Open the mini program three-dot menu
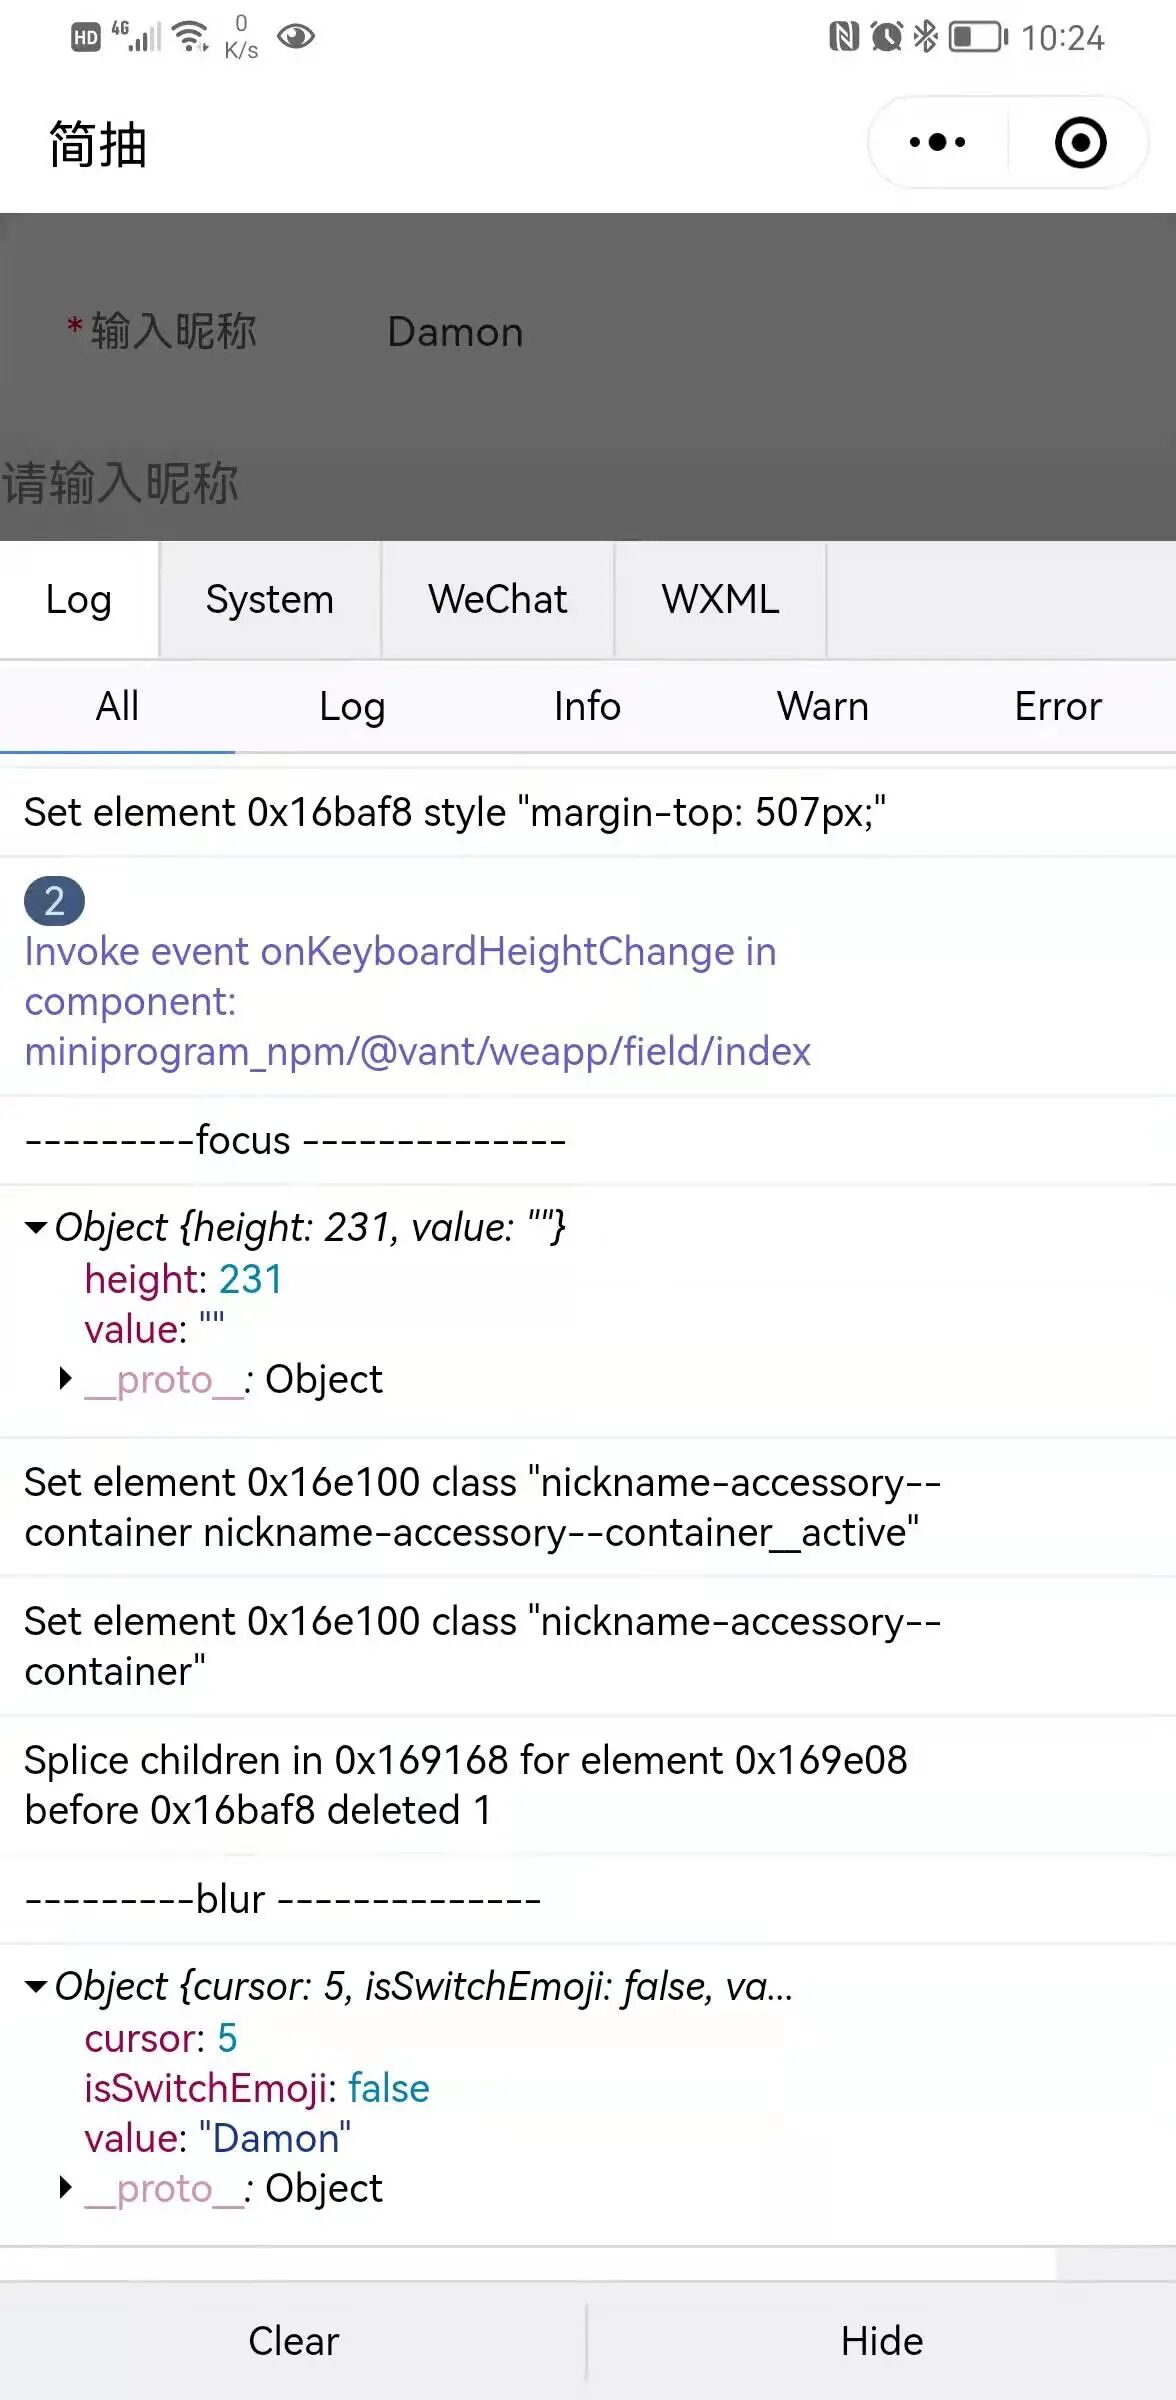Image resolution: width=1176 pixels, height=2400 pixels. click(x=937, y=142)
